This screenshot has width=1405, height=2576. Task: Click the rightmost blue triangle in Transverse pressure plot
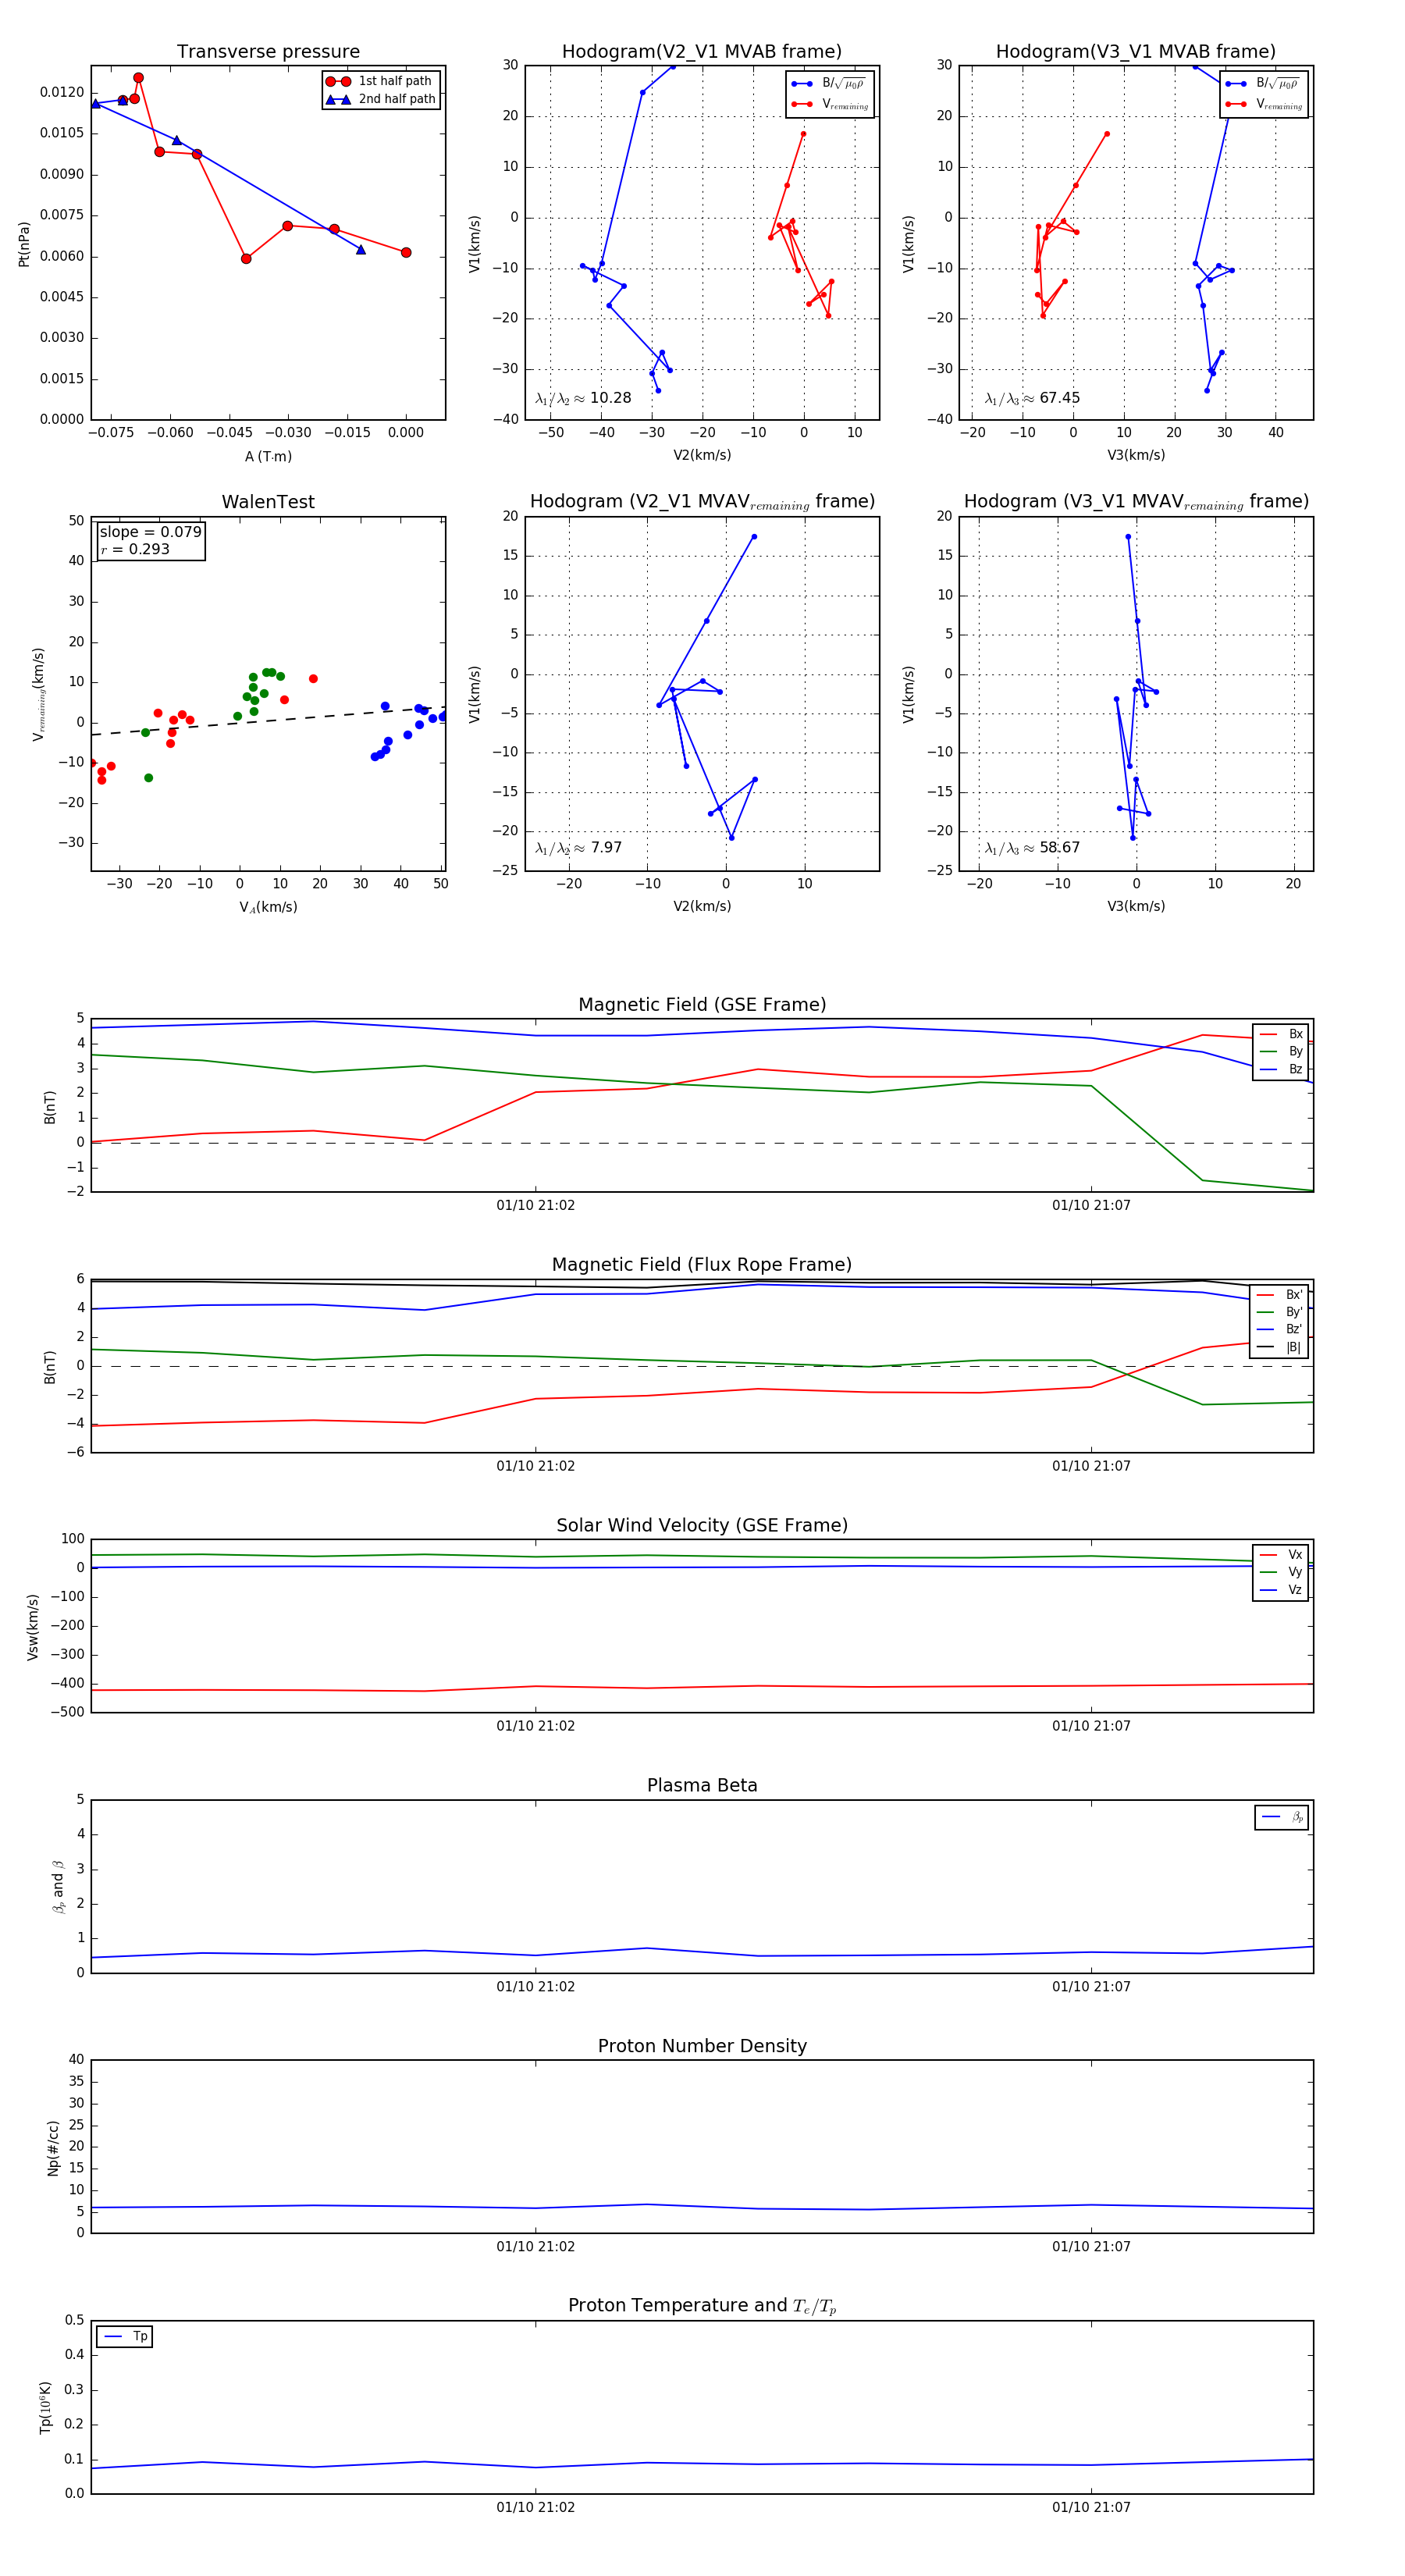pos(361,250)
